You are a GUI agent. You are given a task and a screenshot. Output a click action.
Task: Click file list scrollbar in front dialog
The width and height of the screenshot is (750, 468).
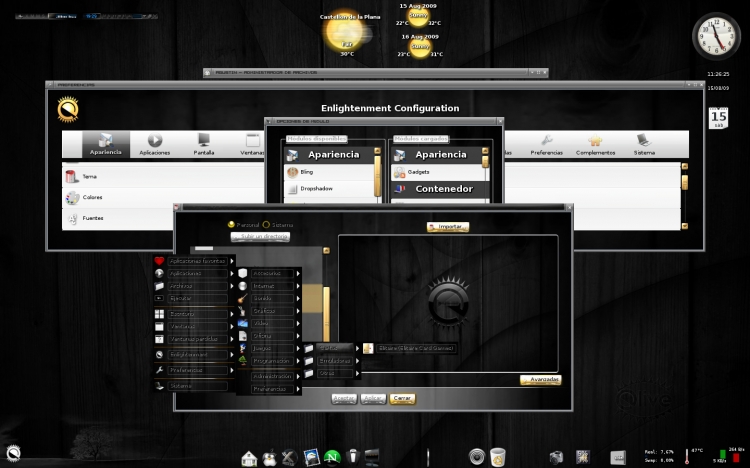point(326,313)
